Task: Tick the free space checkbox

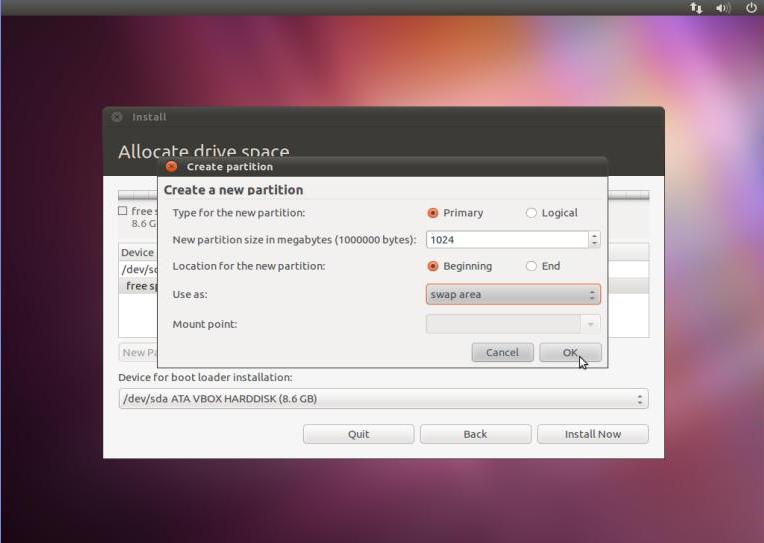Action: coord(123,211)
